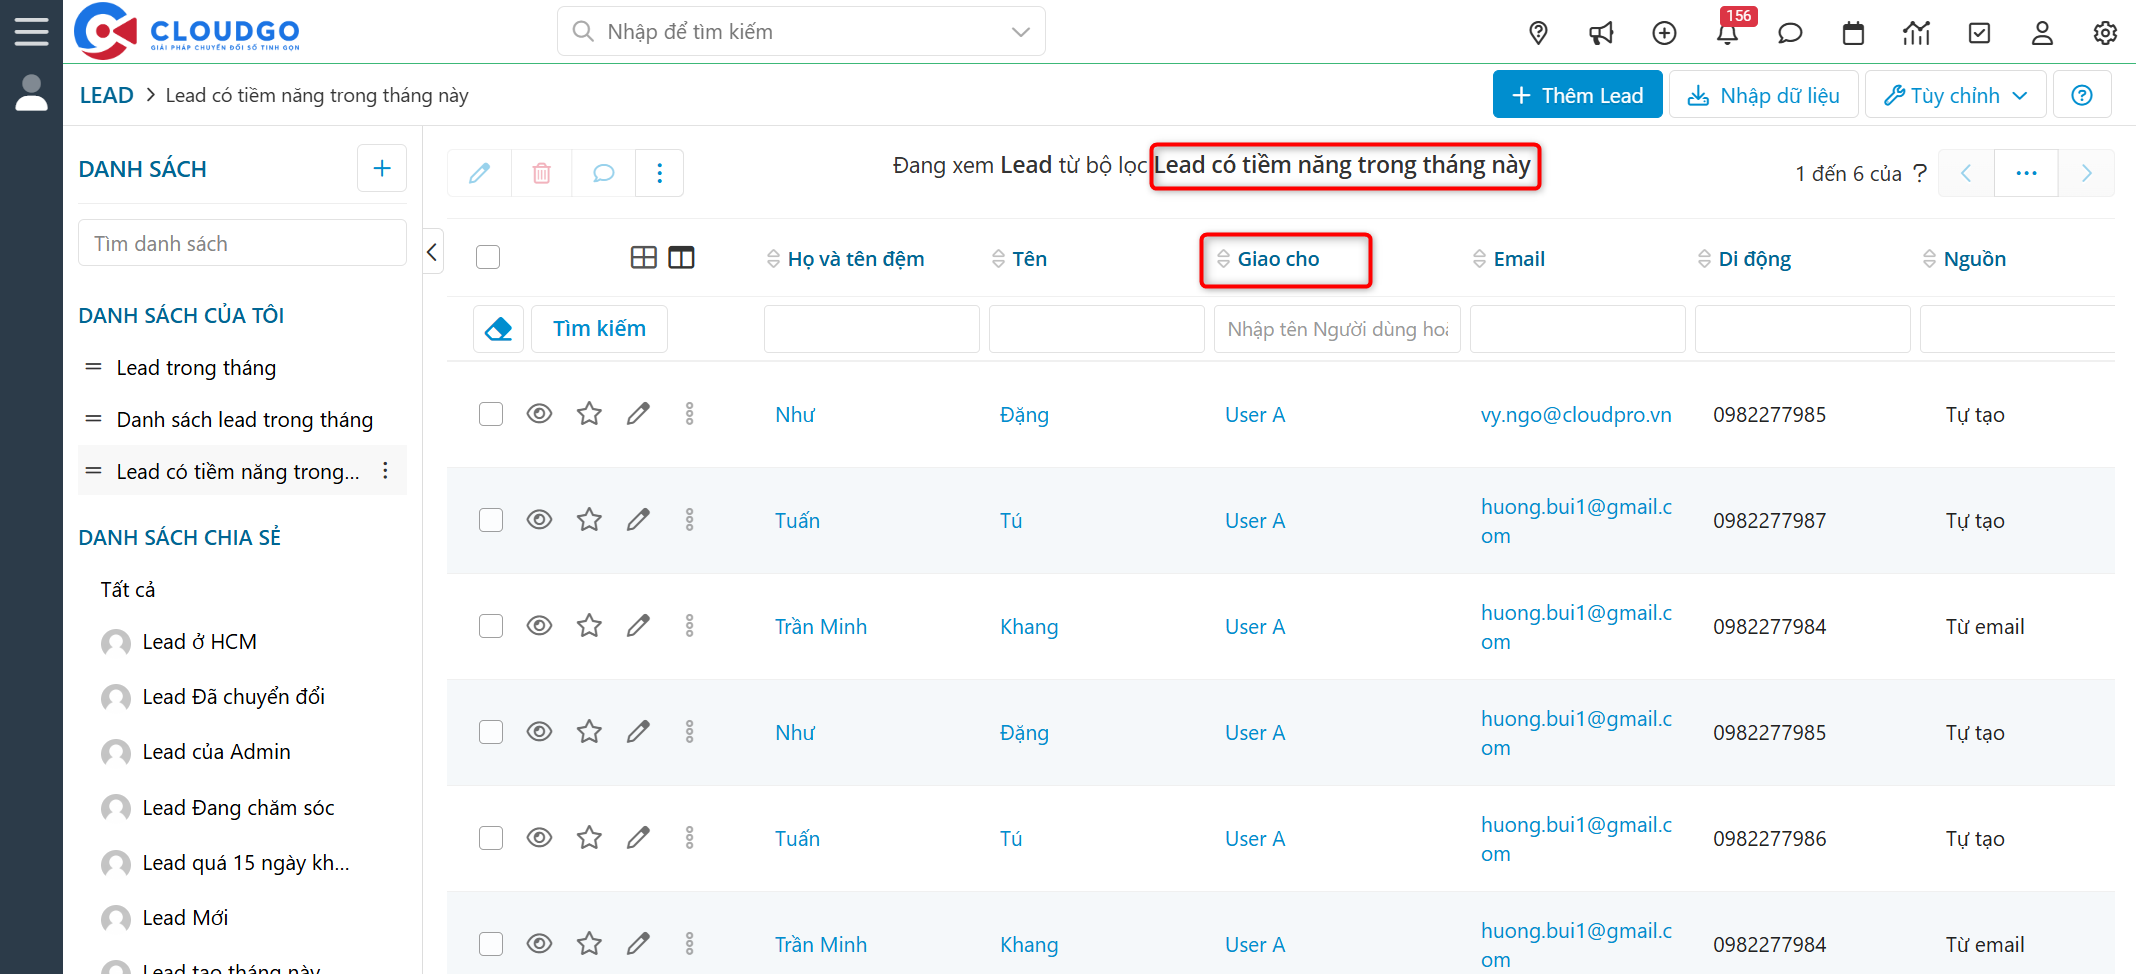The width and height of the screenshot is (2136, 974).
Task: Expand the Tùy chỉnh dropdown
Action: [1955, 95]
